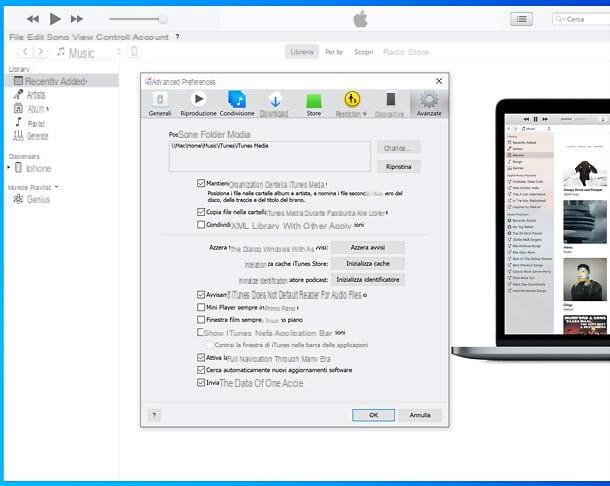Cancel the dialog with Annulla

pos(420,415)
